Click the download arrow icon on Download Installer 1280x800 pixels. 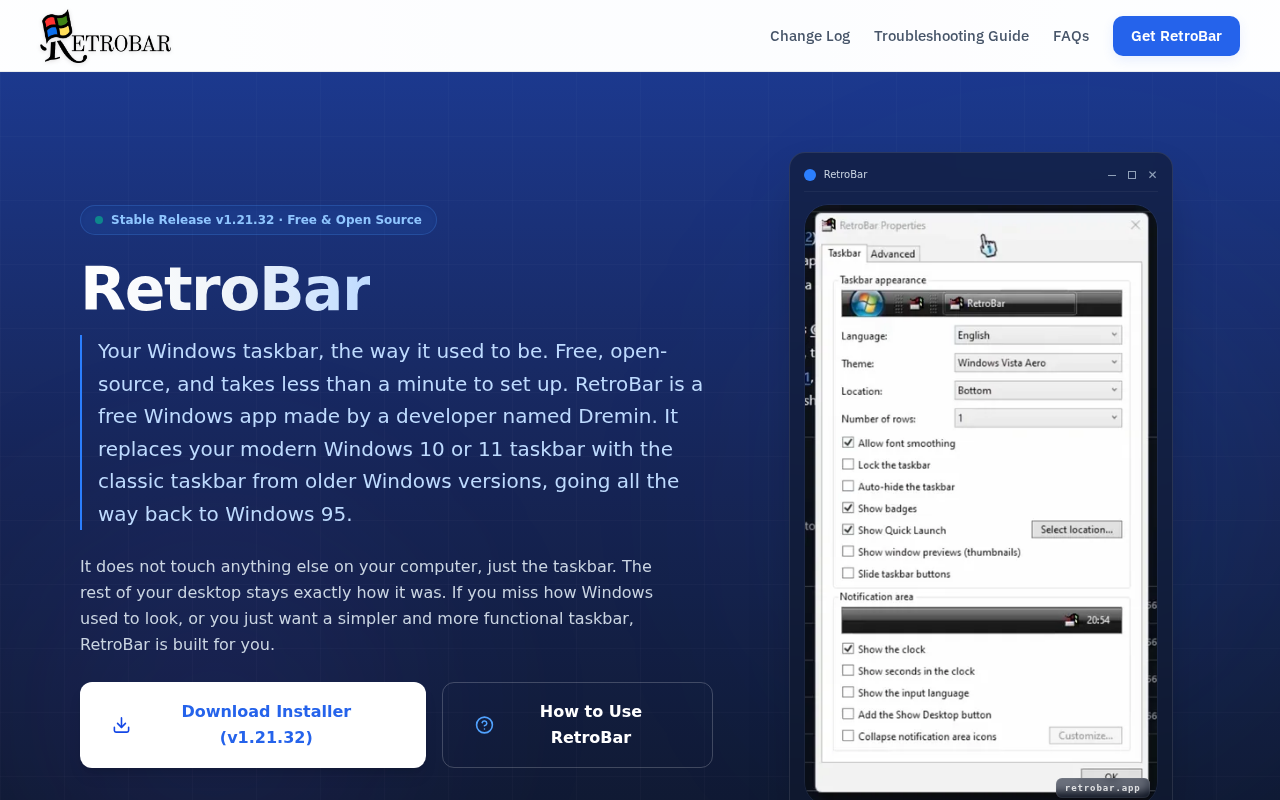point(122,725)
